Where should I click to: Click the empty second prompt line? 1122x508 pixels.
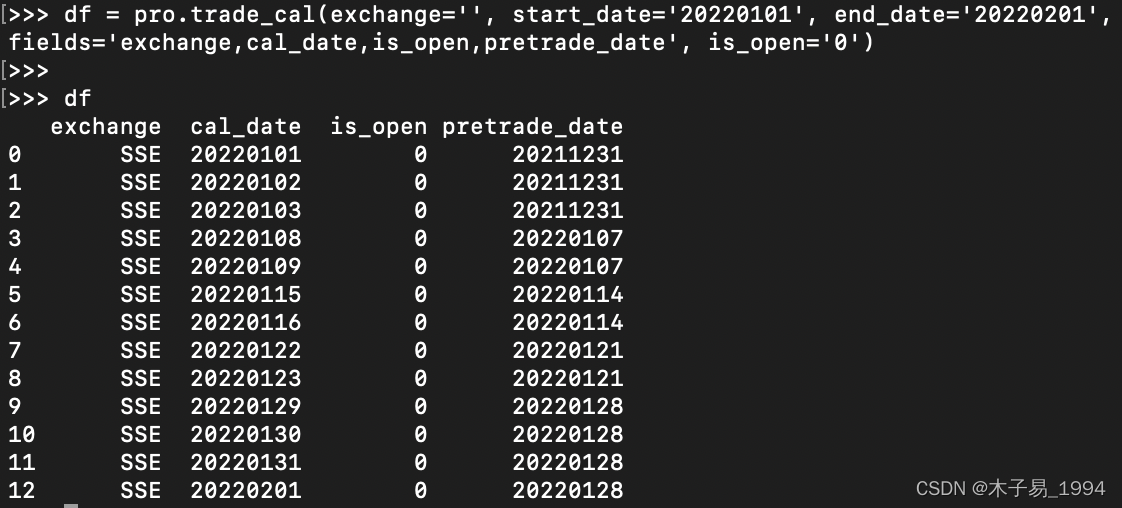tap(29, 71)
